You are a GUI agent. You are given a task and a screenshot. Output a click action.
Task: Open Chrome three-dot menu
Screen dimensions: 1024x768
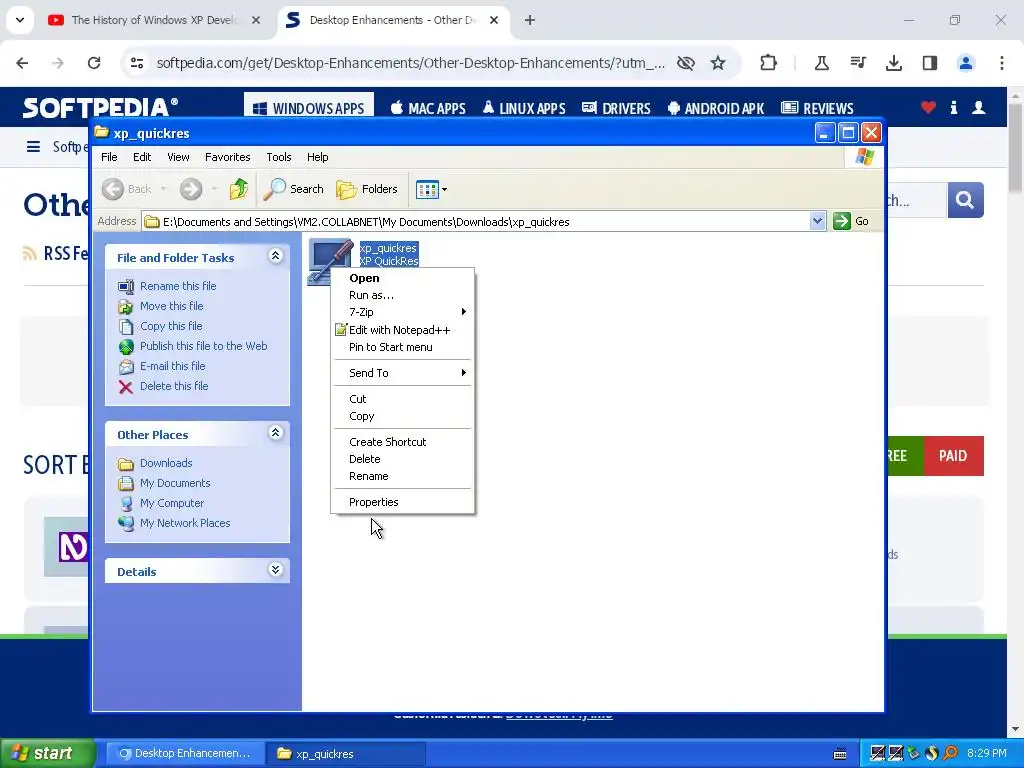point(1001,63)
